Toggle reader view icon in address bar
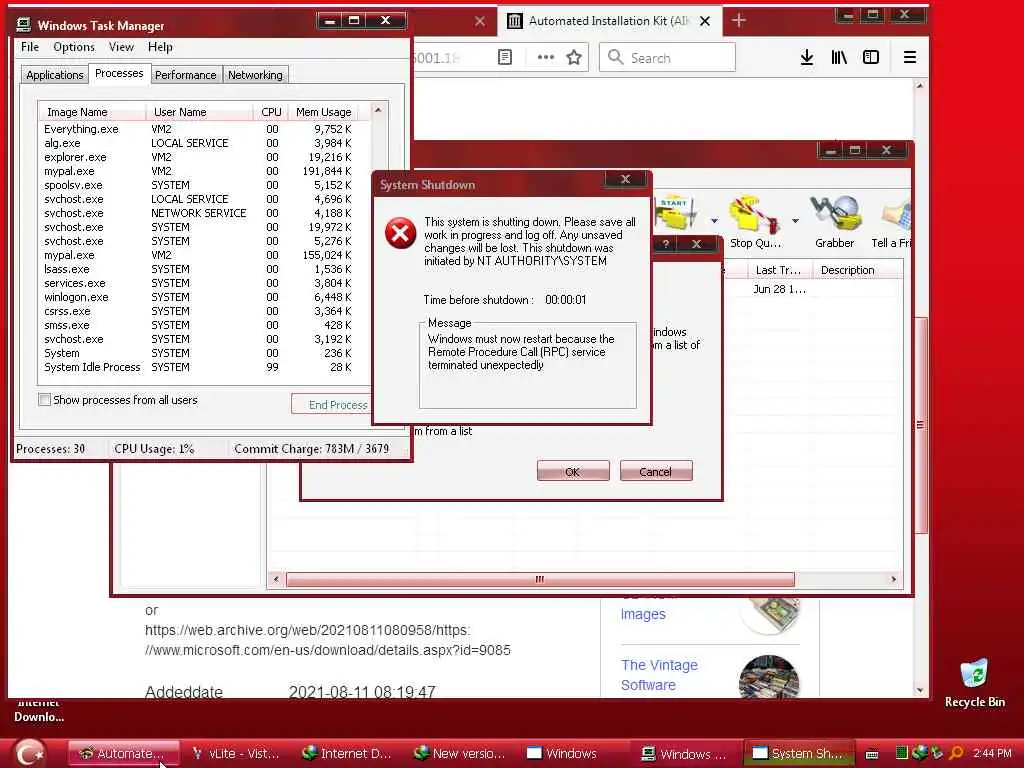Image resolution: width=1024 pixels, height=768 pixels. coord(505,57)
